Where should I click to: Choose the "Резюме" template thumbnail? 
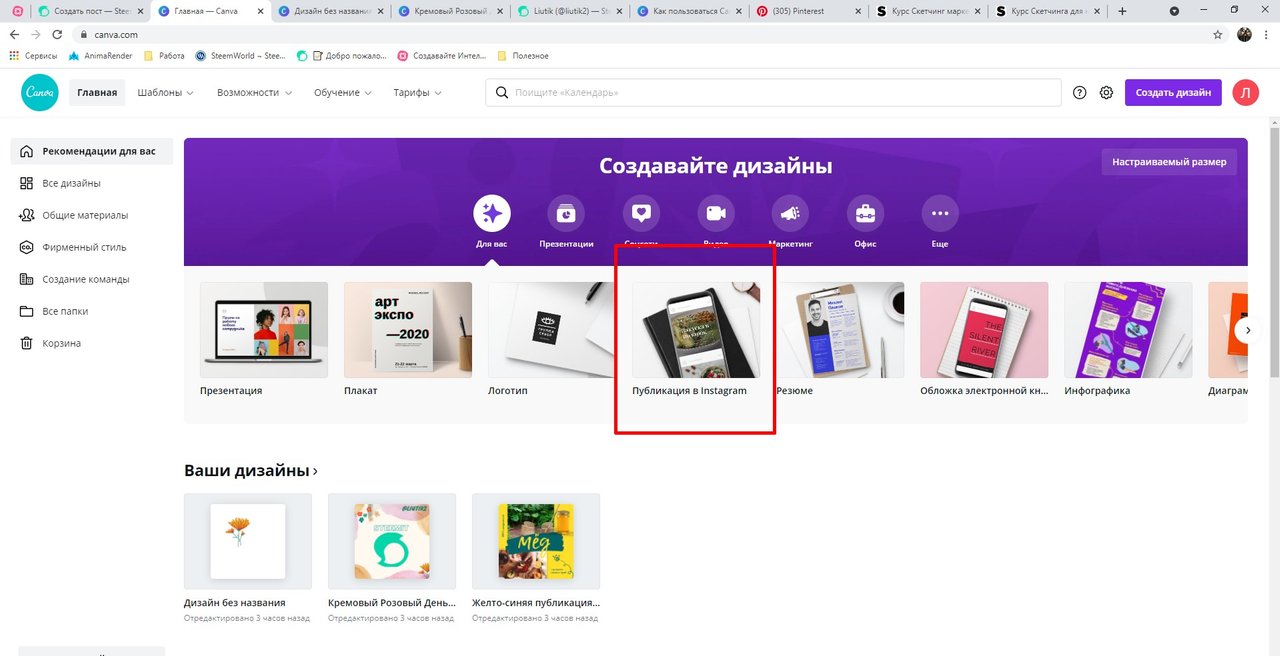coord(840,329)
